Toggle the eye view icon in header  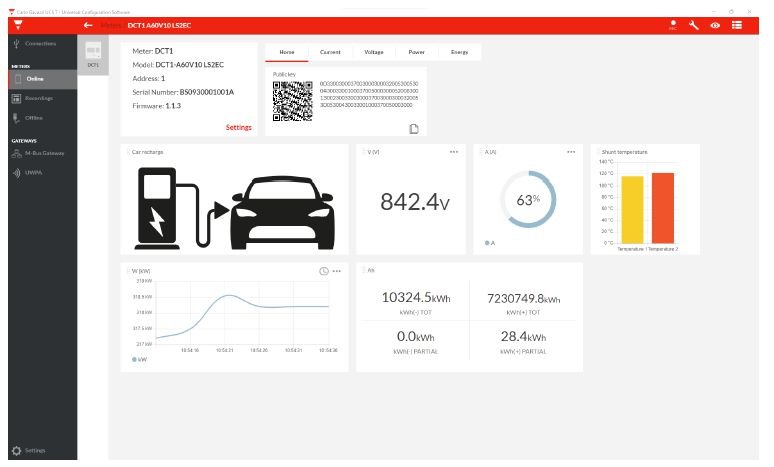[715, 24]
